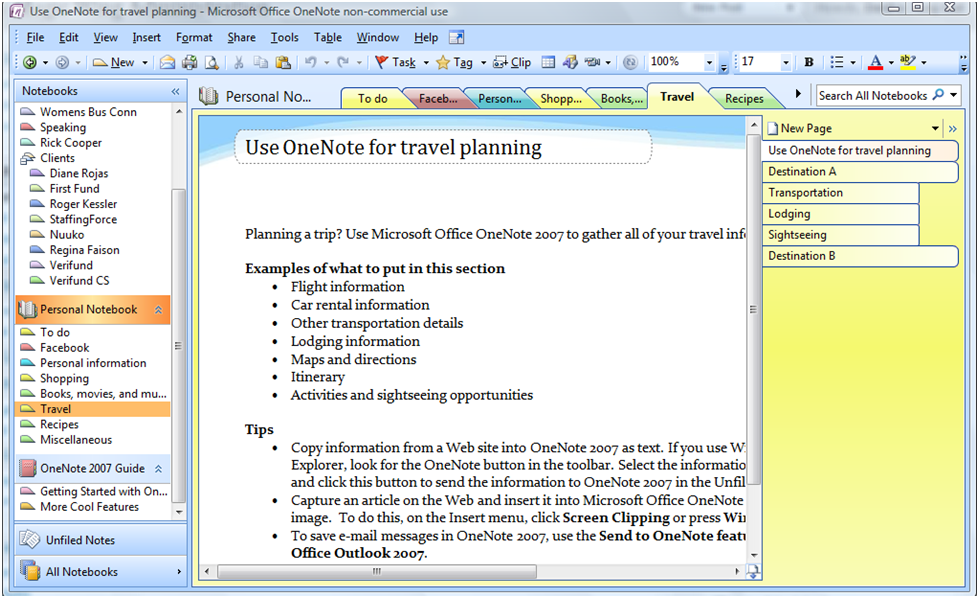Click the screen Clip button

click(x=512, y=62)
